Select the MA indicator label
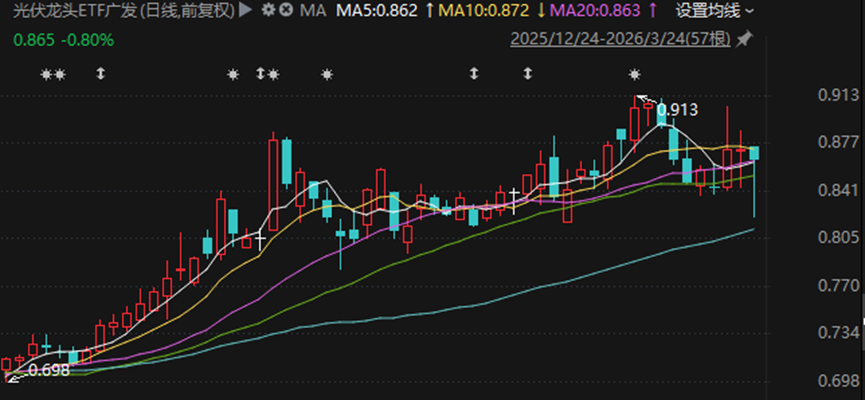 (x=313, y=10)
